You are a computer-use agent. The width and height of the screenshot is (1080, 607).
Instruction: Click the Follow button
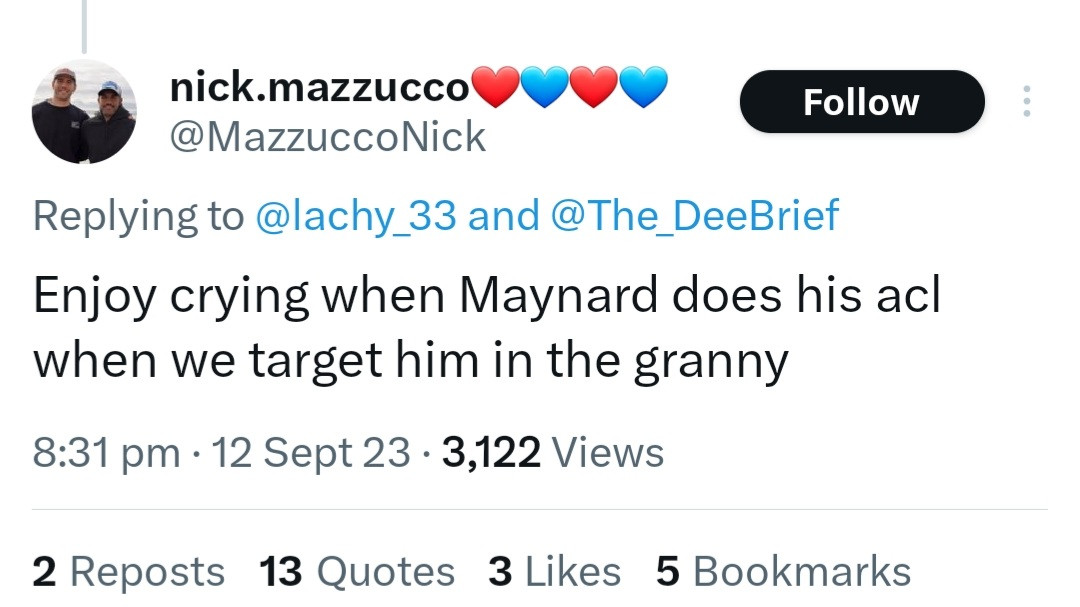(861, 102)
